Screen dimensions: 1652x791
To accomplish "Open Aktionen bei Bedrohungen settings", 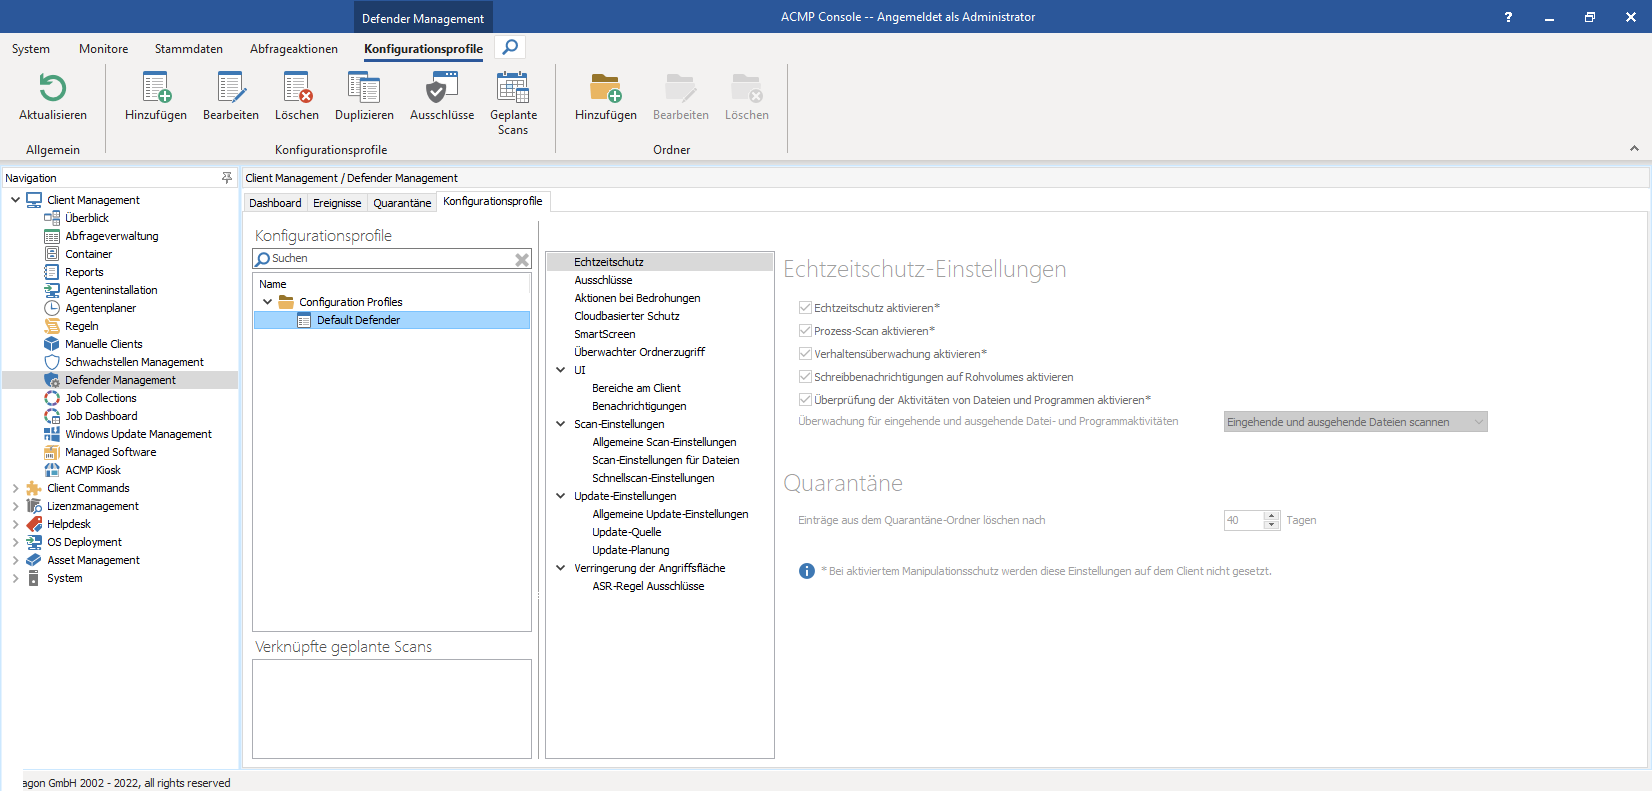I will (637, 298).
